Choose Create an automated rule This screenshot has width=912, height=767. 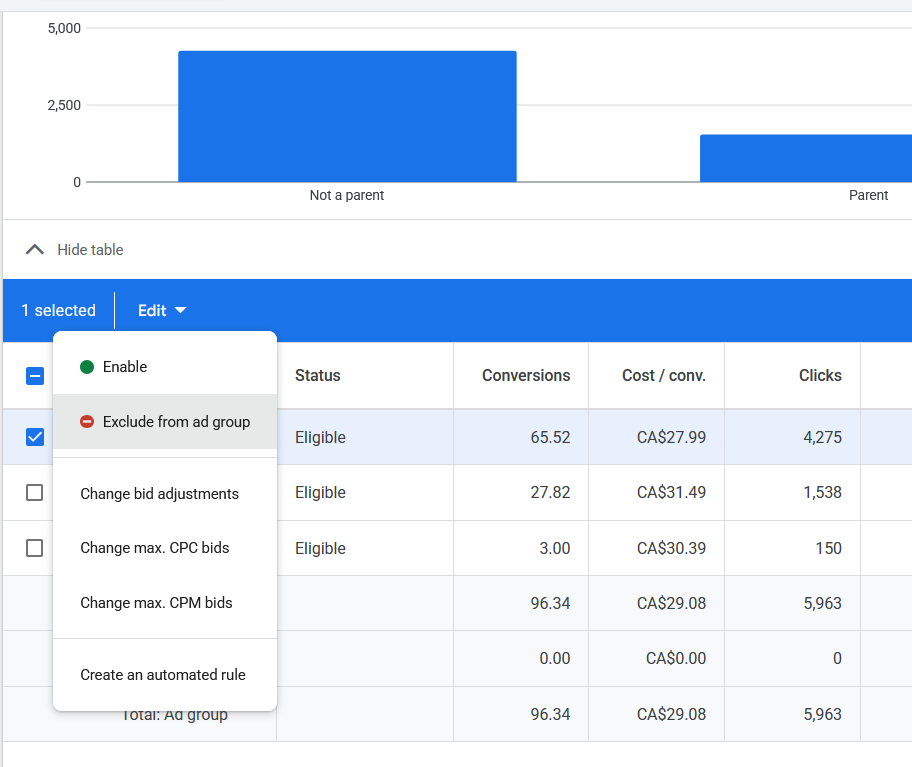pyautogui.click(x=165, y=675)
